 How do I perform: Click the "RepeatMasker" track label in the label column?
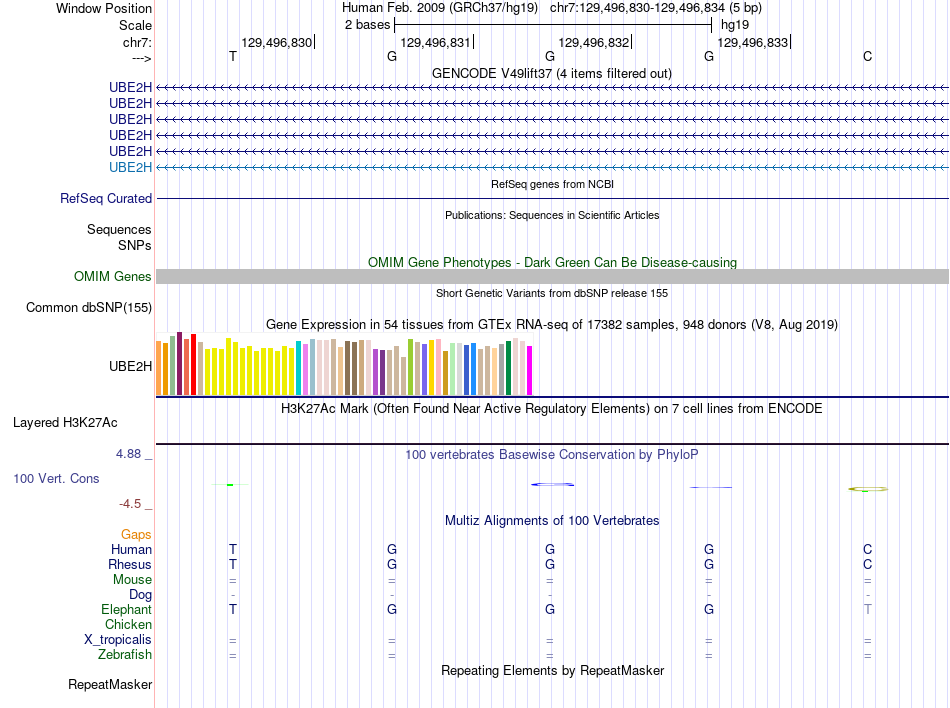pyautogui.click(x=110, y=685)
